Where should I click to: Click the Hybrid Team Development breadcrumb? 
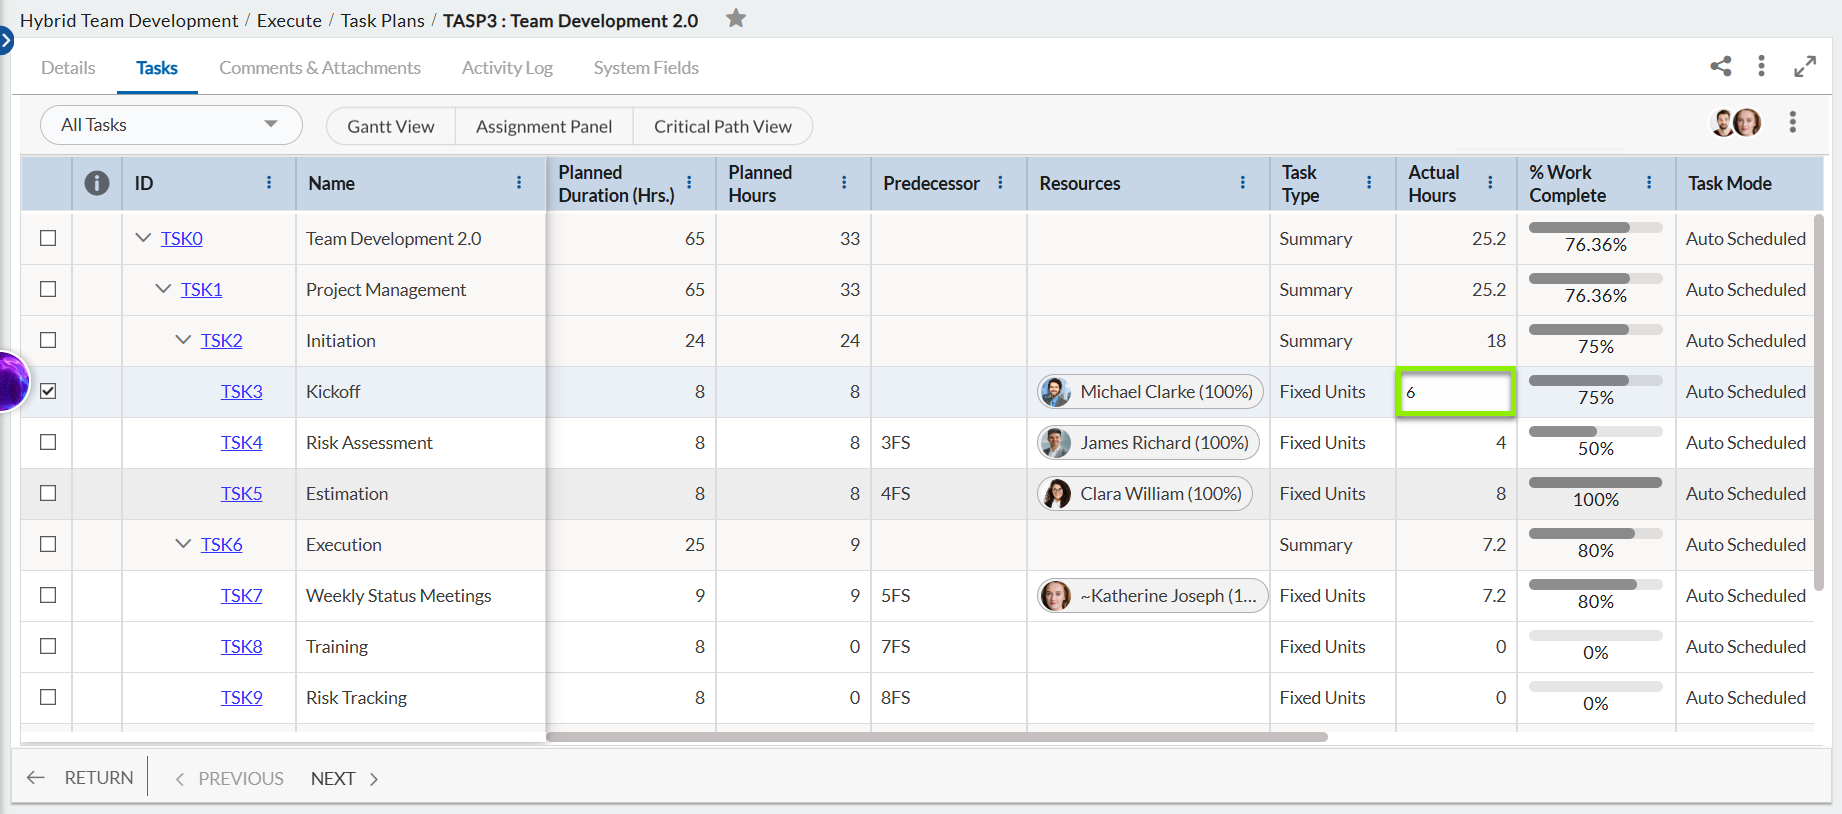(x=129, y=20)
